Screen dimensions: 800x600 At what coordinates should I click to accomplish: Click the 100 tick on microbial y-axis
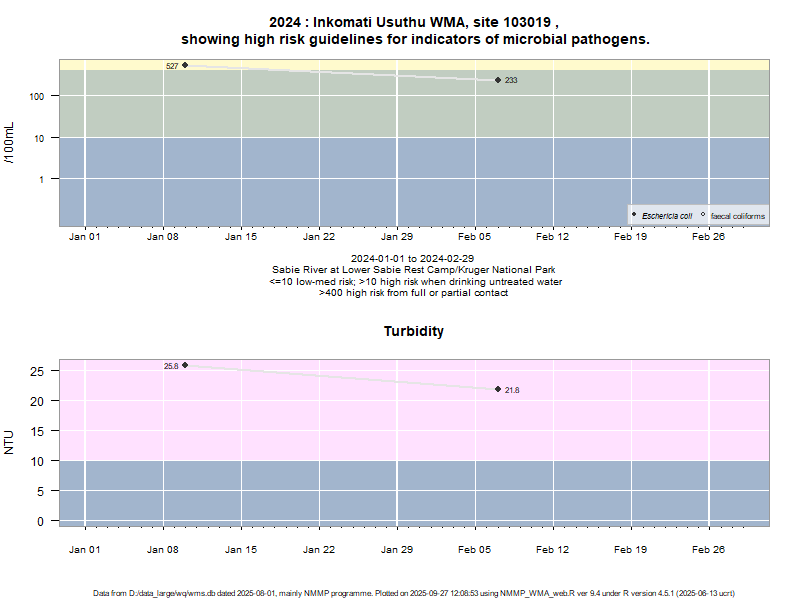tap(43, 96)
